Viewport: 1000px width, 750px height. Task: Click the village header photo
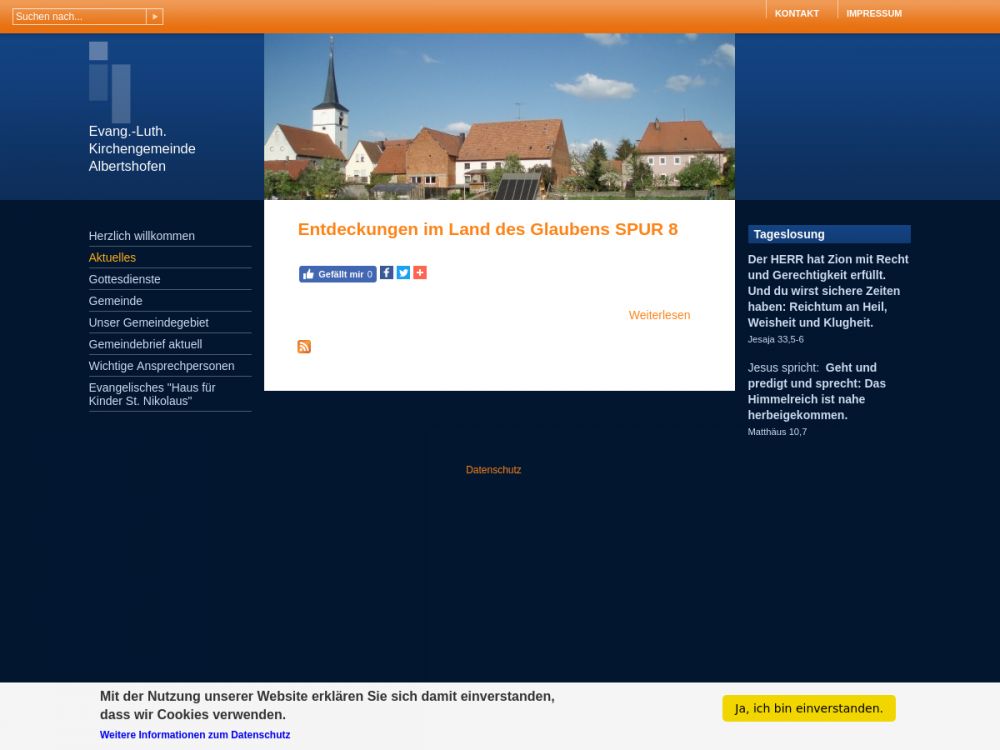click(x=499, y=117)
